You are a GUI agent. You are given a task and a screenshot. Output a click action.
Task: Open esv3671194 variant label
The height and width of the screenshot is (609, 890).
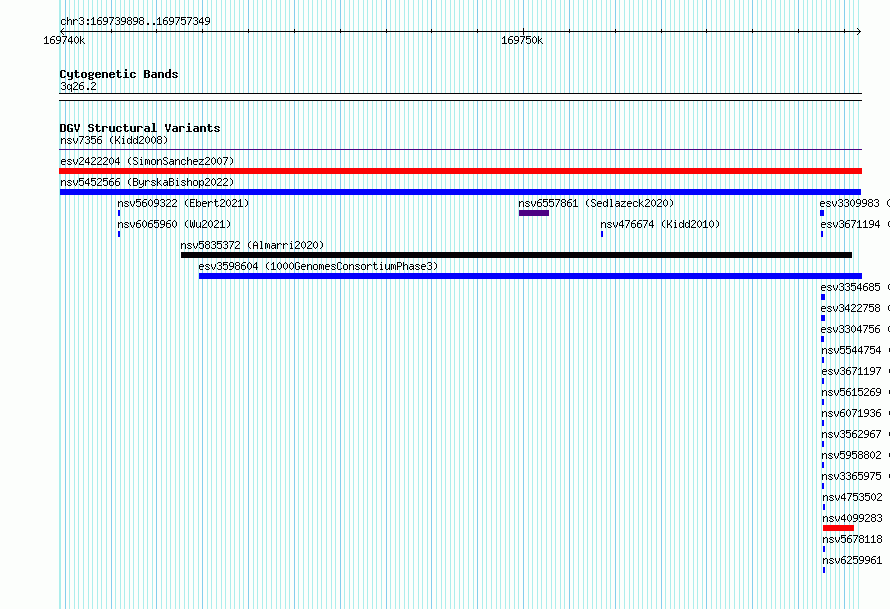[x=850, y=224]
